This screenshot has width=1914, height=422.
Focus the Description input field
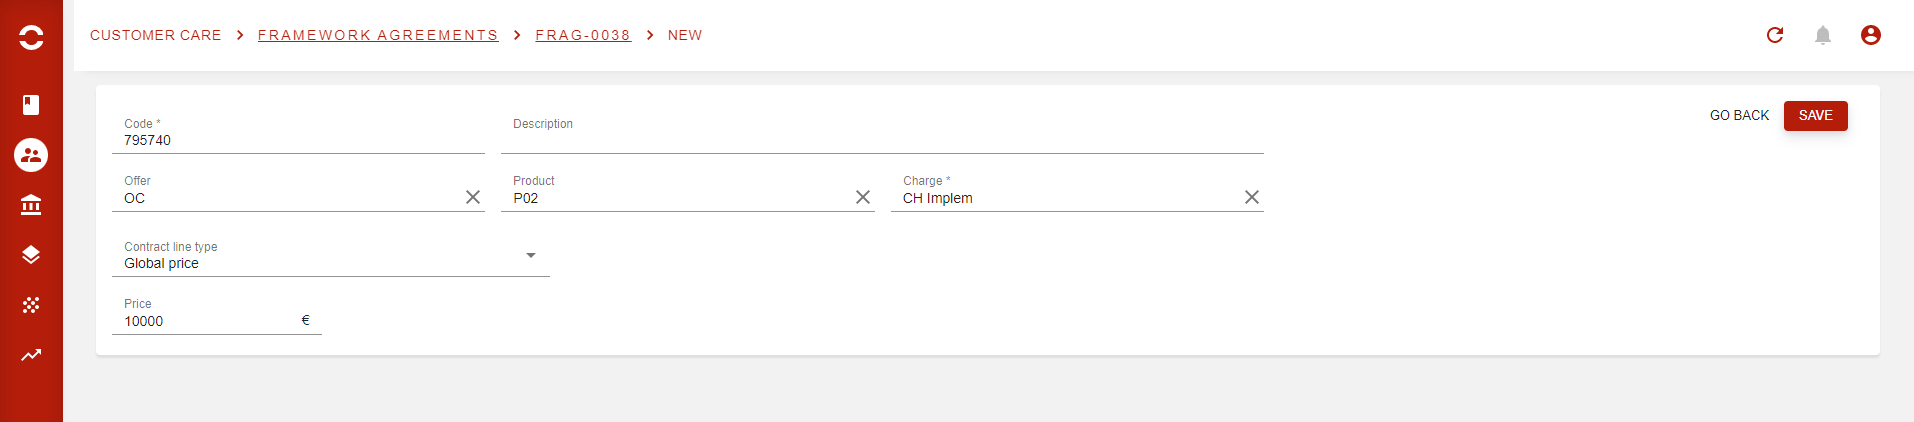pos(882,139)
